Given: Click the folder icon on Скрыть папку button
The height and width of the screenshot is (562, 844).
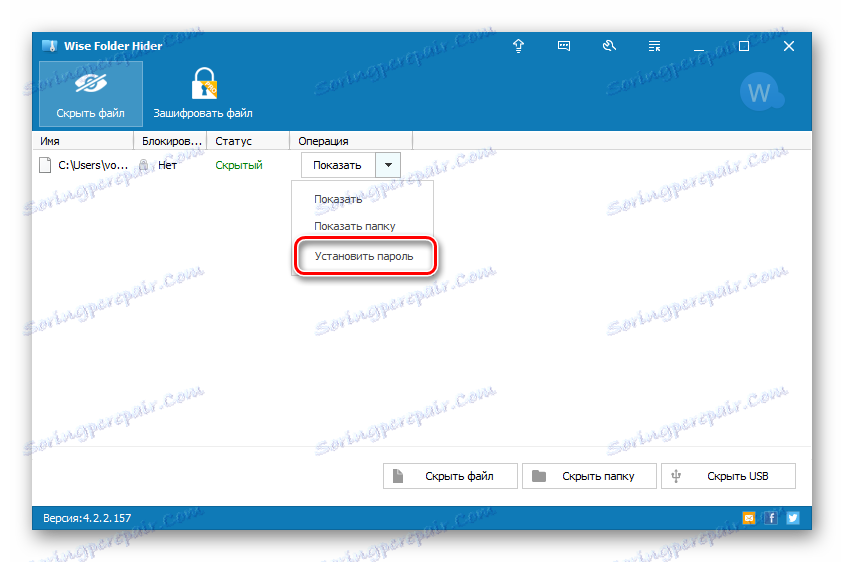Looking at the screenshot, I should point(539,476).
